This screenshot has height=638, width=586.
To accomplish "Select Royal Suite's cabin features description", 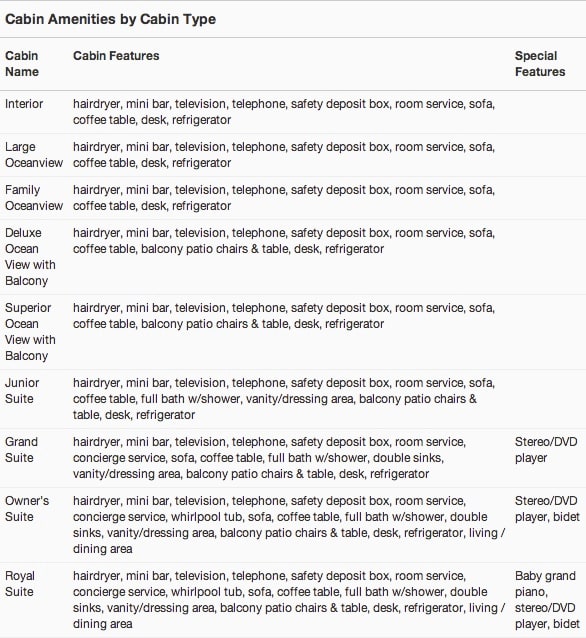I will (x=289, y=599).
